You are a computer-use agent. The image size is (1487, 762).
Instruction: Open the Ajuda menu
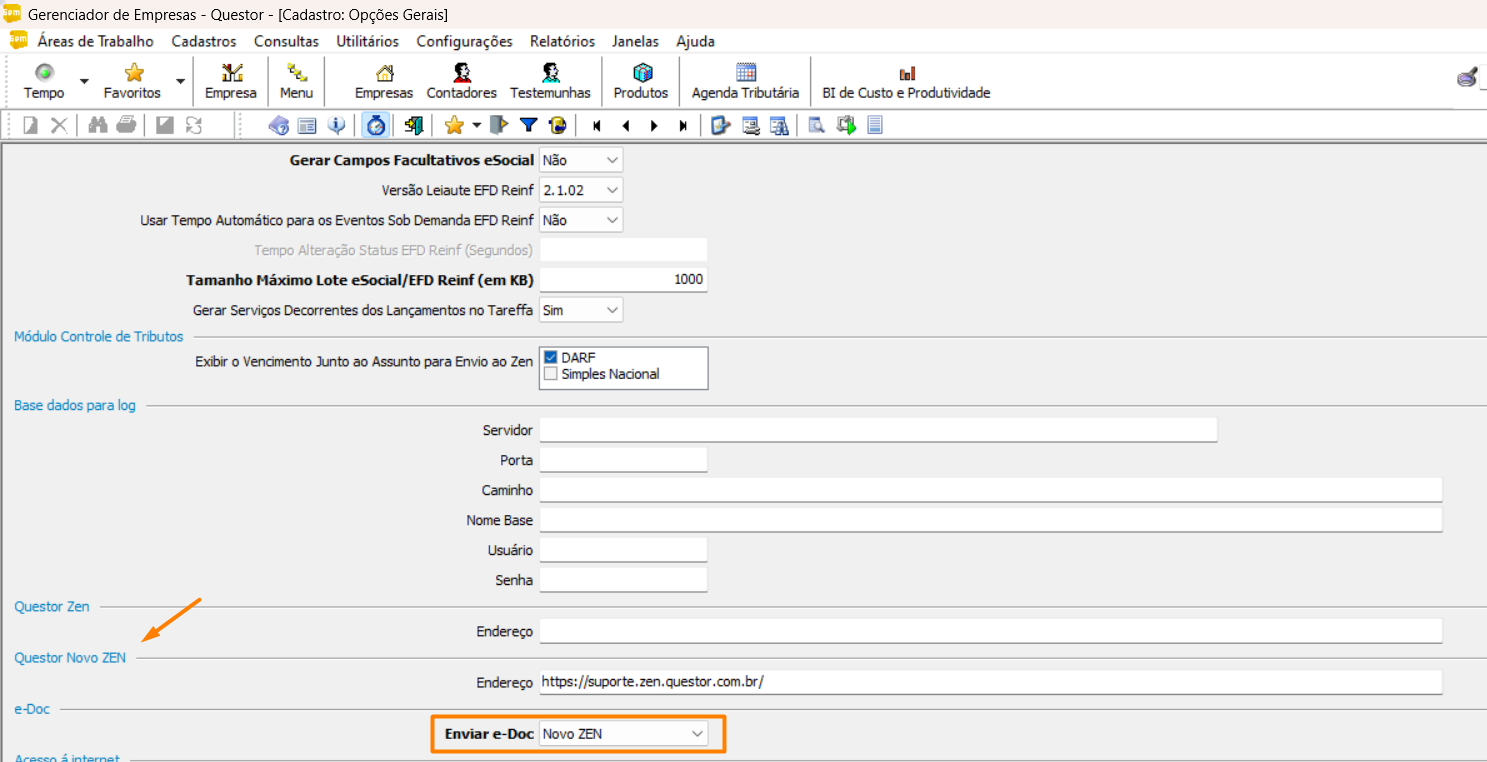(695, 41)
